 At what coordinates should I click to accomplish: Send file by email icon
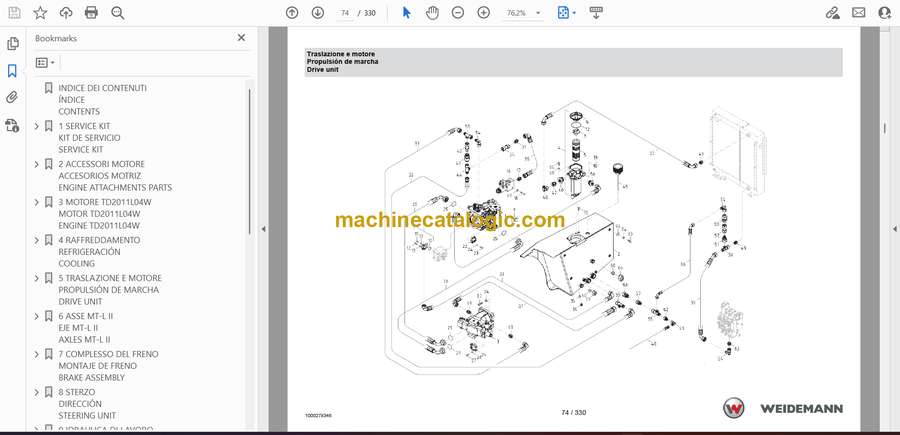[859, 13]
